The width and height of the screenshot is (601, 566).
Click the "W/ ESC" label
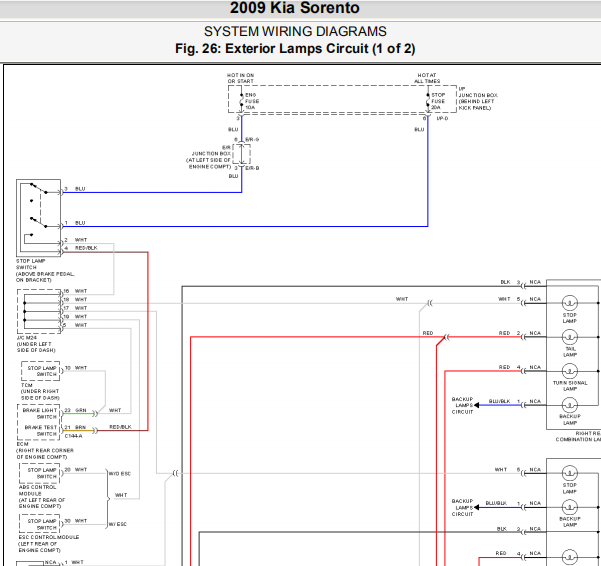click(118, 524)
